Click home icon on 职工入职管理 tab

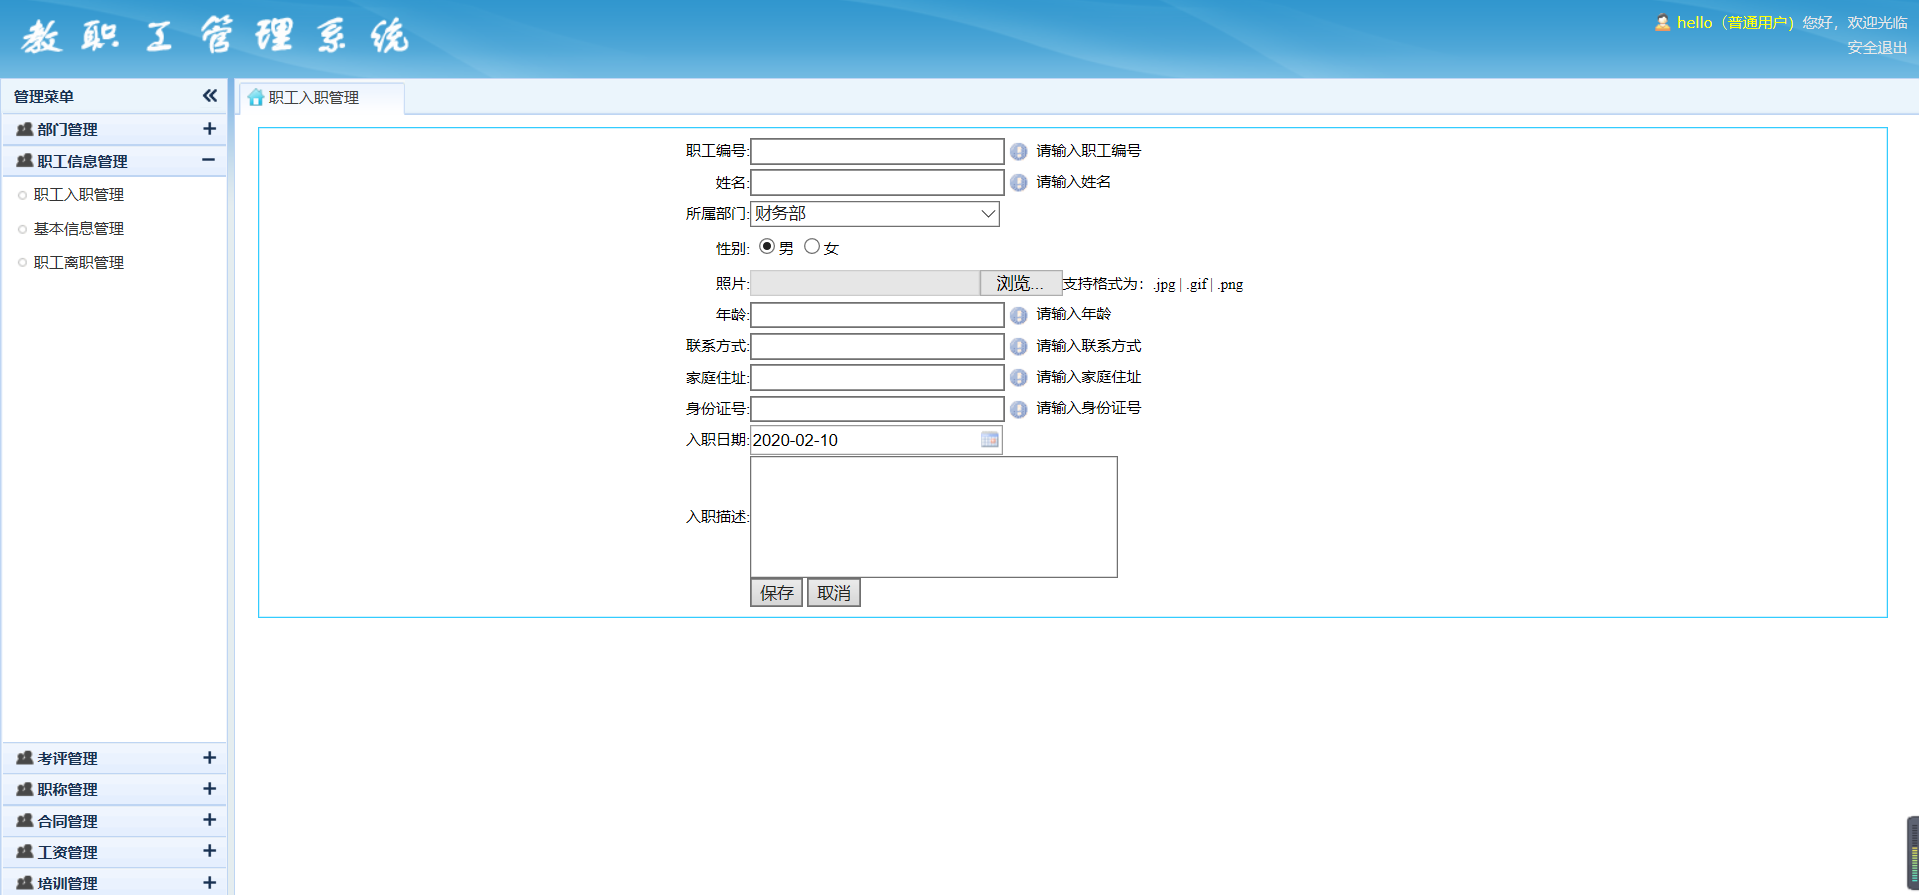click(256, 98)
